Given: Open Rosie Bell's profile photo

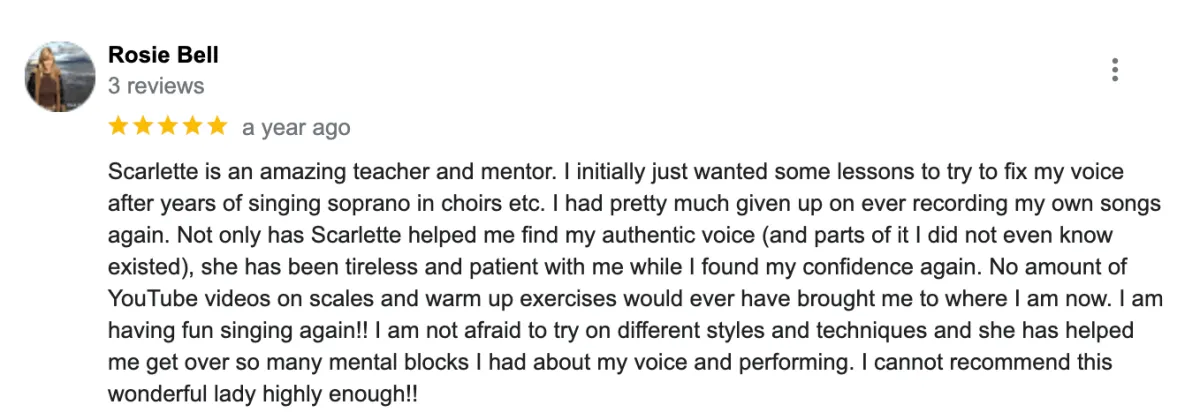Looking at the screenshot, I should [60, 76].
